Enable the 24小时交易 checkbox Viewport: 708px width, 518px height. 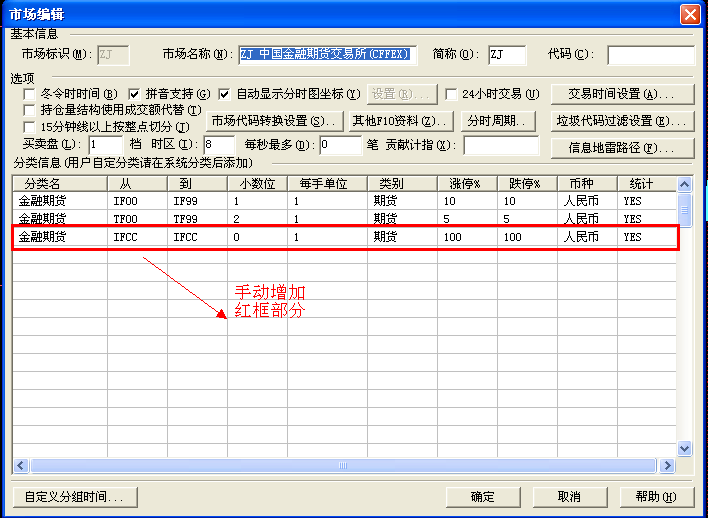click(x=451, y=94)
